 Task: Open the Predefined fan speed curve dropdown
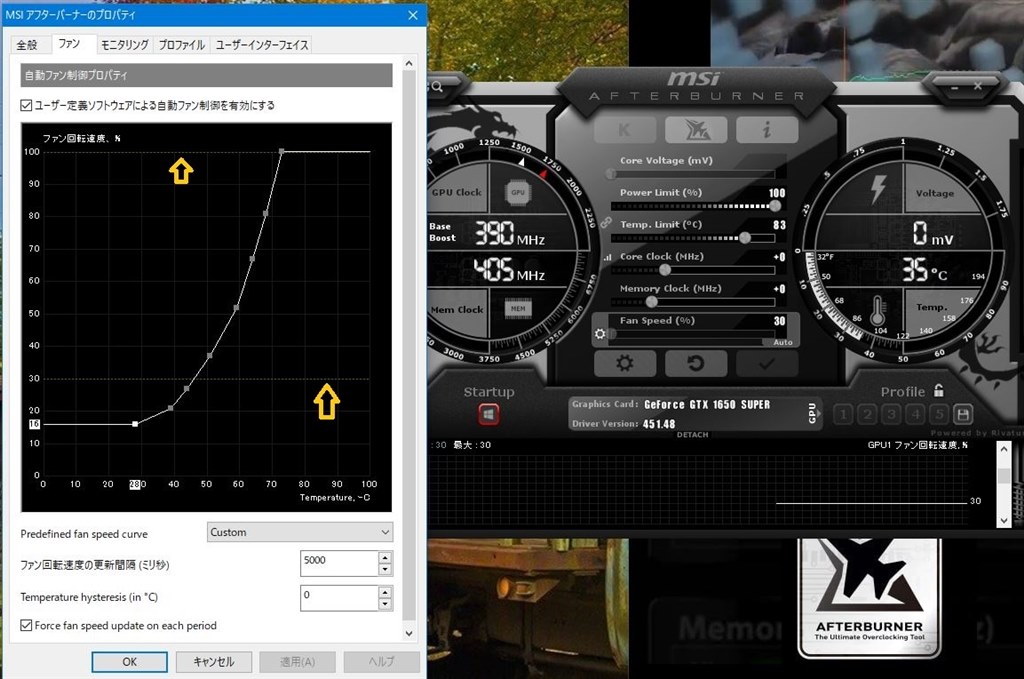coord(300,533)
